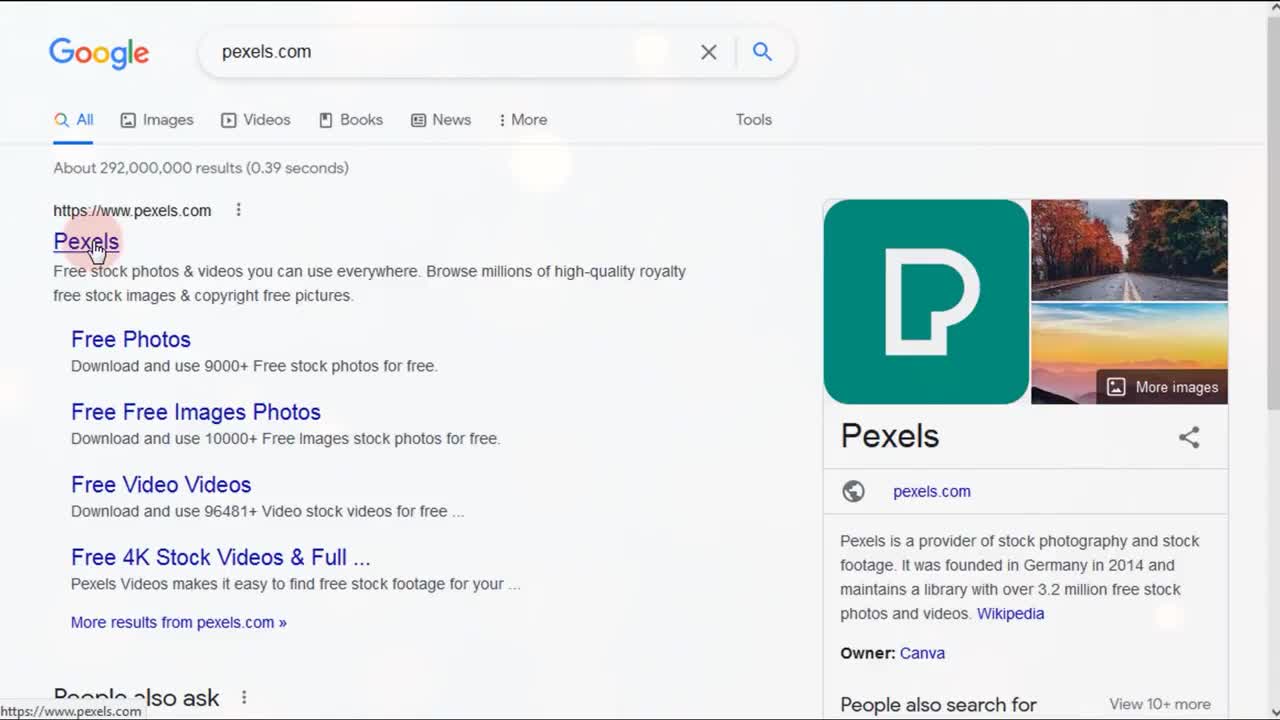Open the Tools menu
This screenshot has width=1280, height=720.
coord(754,120)
